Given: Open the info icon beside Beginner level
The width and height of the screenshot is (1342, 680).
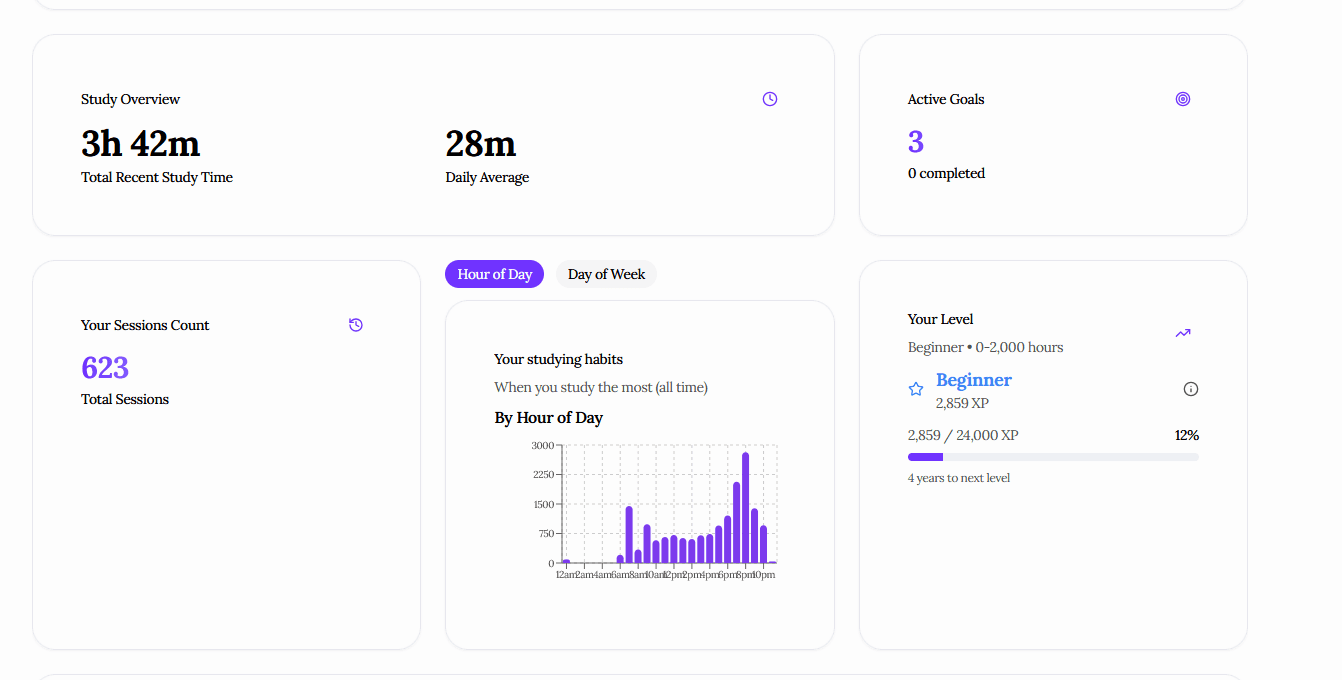Looking at the screenshot, I should [1190, 389].
